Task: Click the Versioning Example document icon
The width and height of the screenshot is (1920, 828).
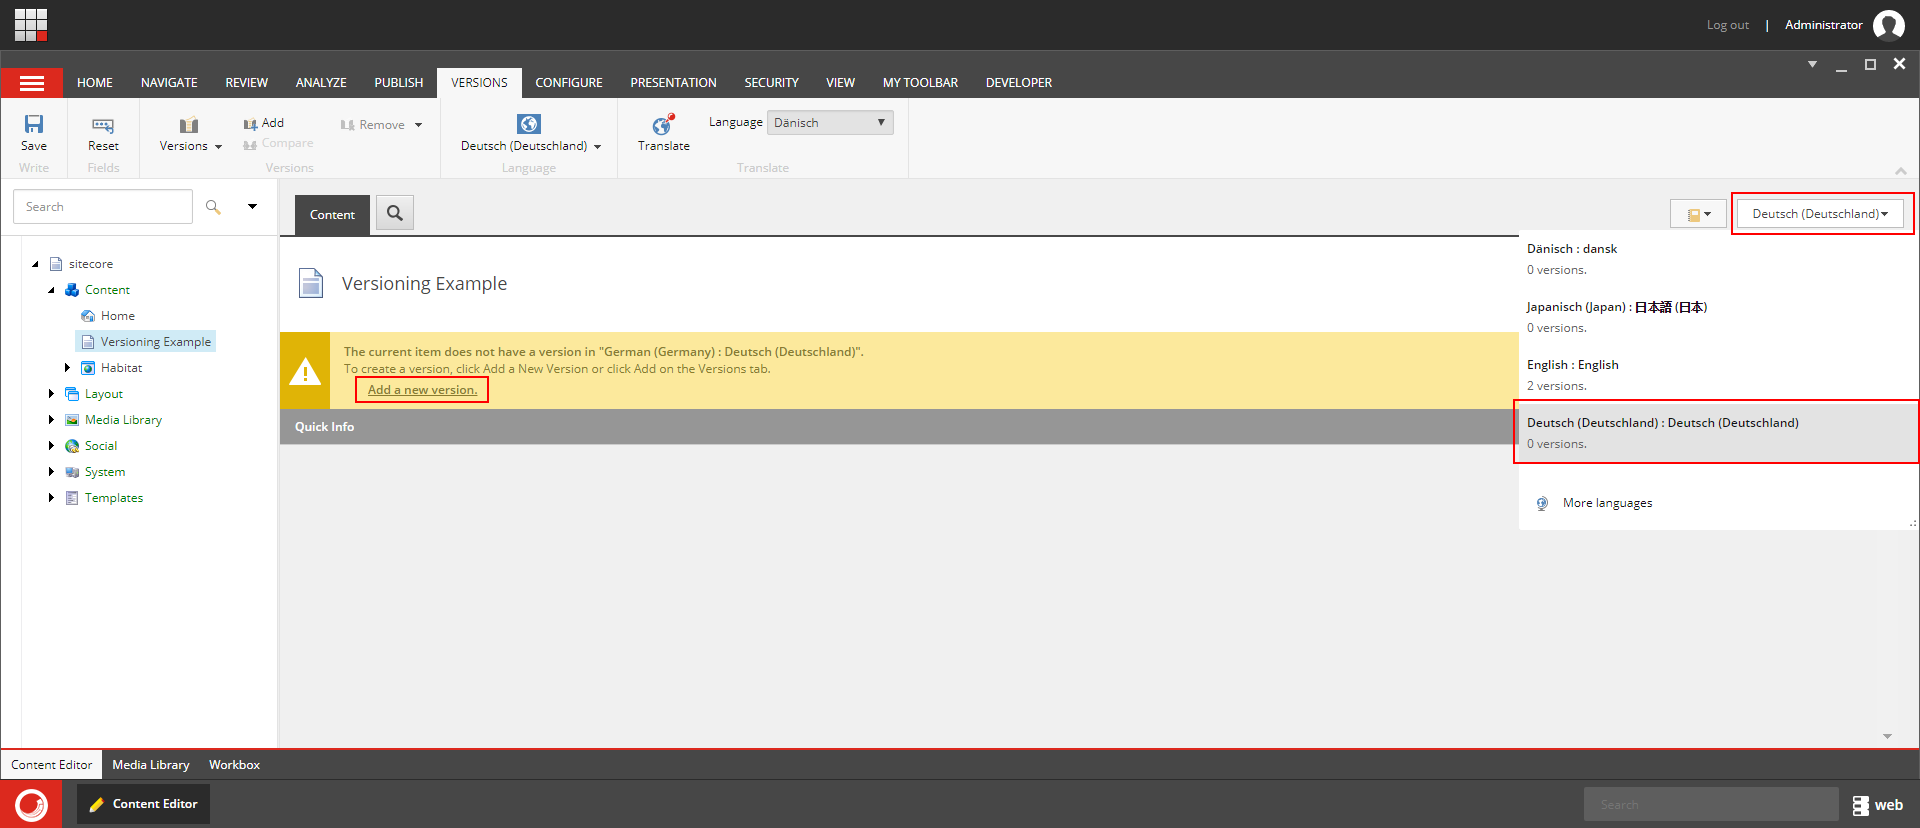Action: [x=311, y=283]
